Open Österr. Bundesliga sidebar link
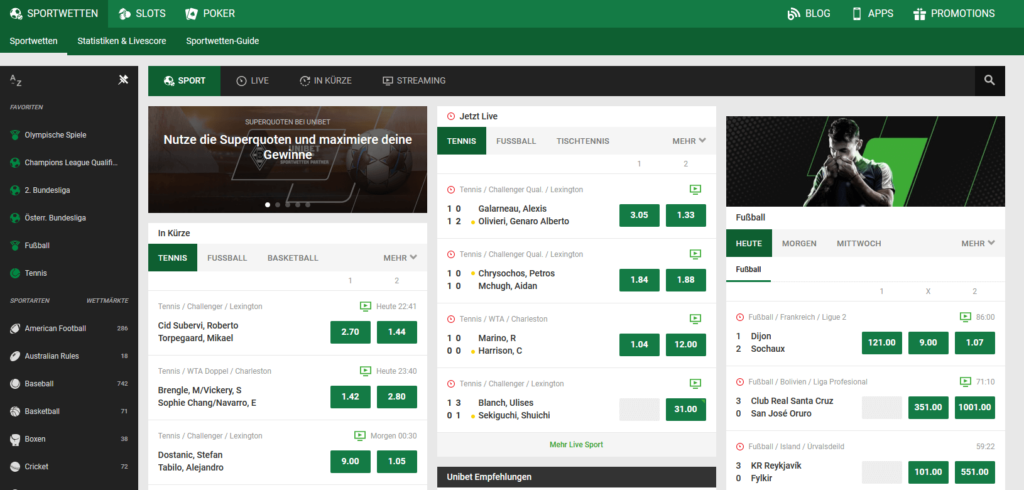This screenshot has width=1024, height=490. pos(55,218)
